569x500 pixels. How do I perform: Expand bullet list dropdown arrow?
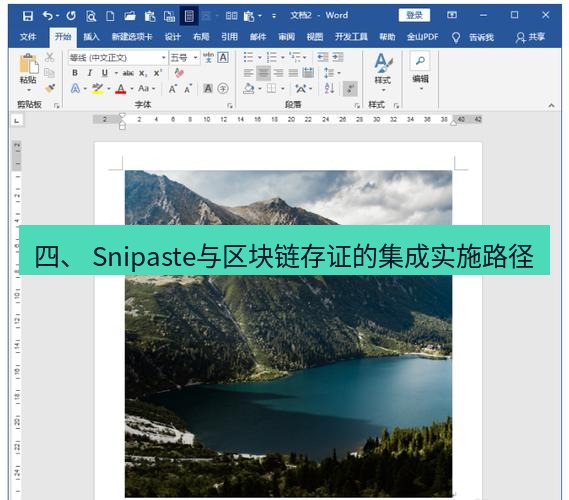[260, 57]
